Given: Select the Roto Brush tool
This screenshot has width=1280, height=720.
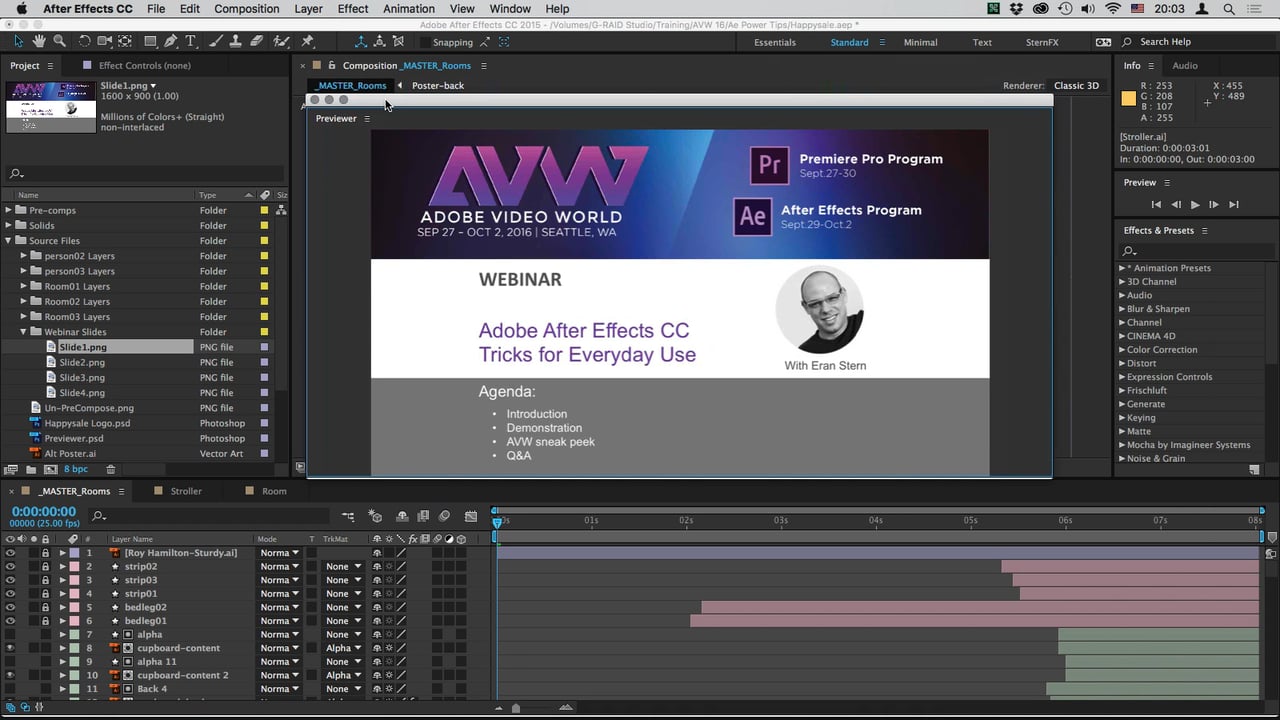Looking at the screenshot, I should tap(282, 42).
